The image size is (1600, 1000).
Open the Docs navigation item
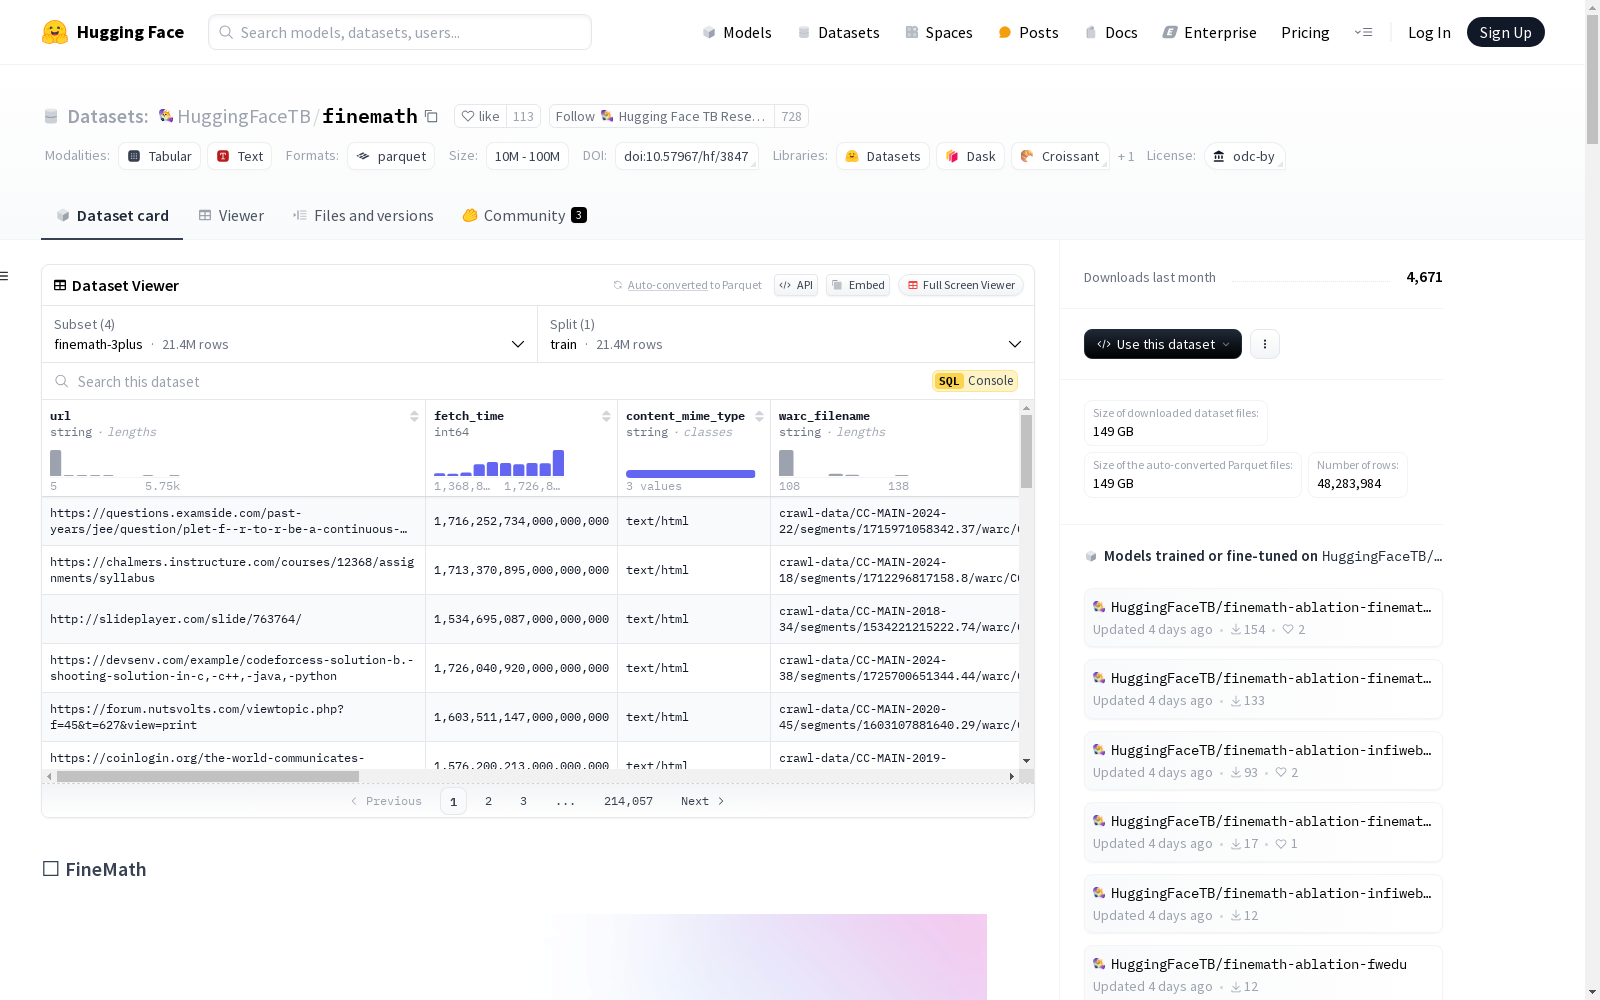[x=1111, y=32]
